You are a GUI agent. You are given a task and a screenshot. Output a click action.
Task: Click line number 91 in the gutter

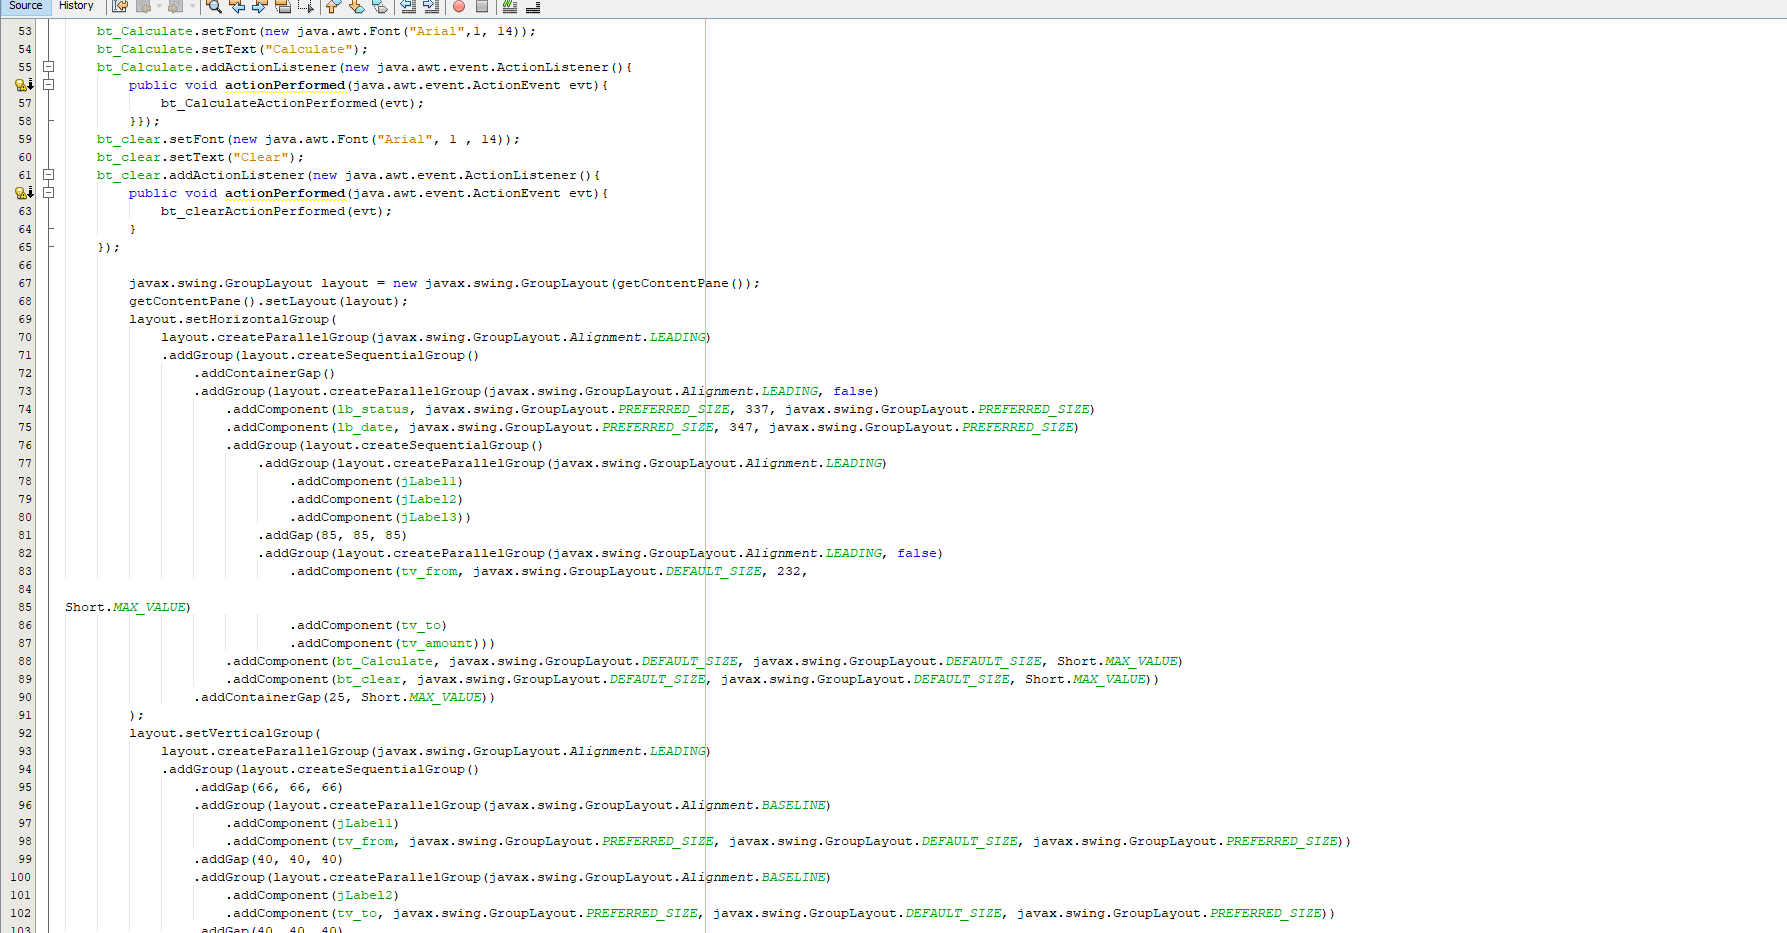coord(25,715)
